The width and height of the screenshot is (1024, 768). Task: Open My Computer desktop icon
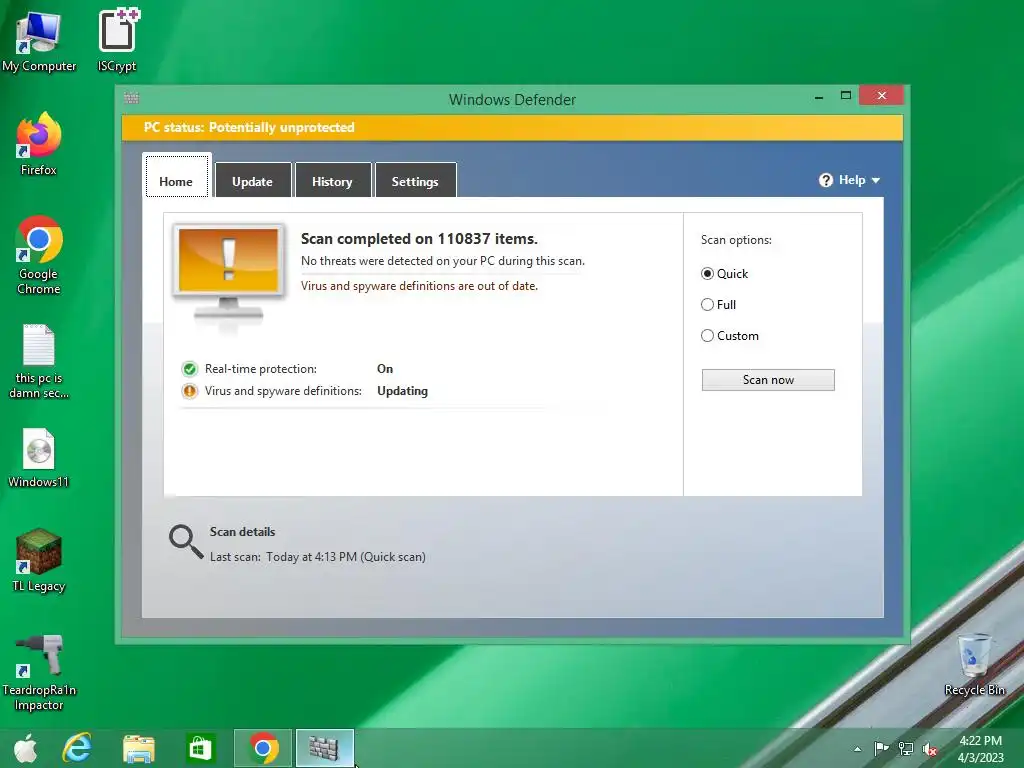39,39
